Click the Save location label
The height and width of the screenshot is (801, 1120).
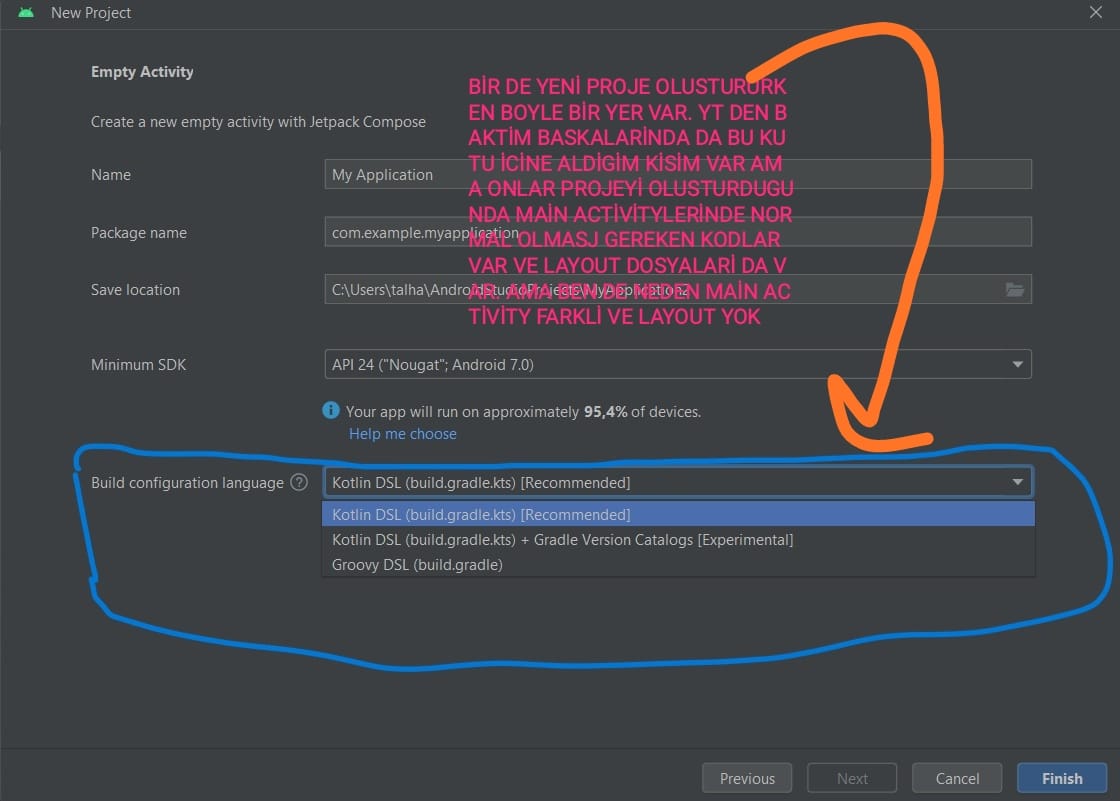(135, 289)
